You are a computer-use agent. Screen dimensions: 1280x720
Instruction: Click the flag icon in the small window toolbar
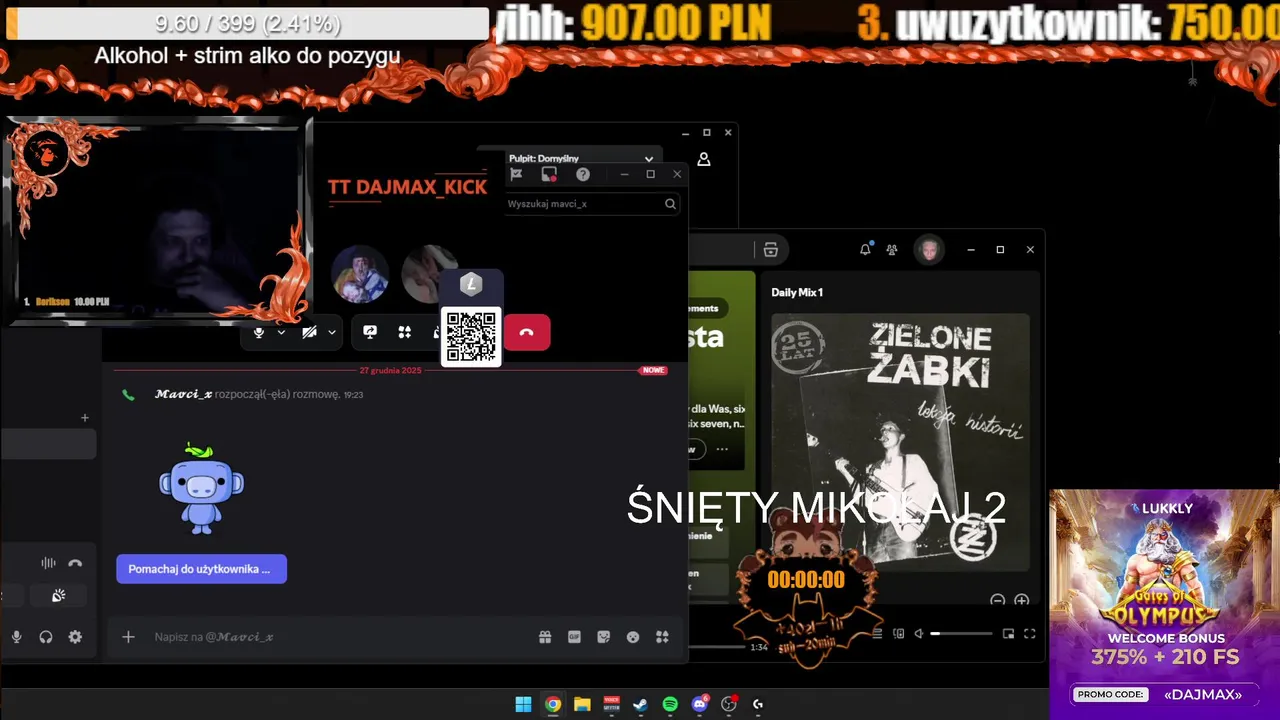click(x=516, y=174)
